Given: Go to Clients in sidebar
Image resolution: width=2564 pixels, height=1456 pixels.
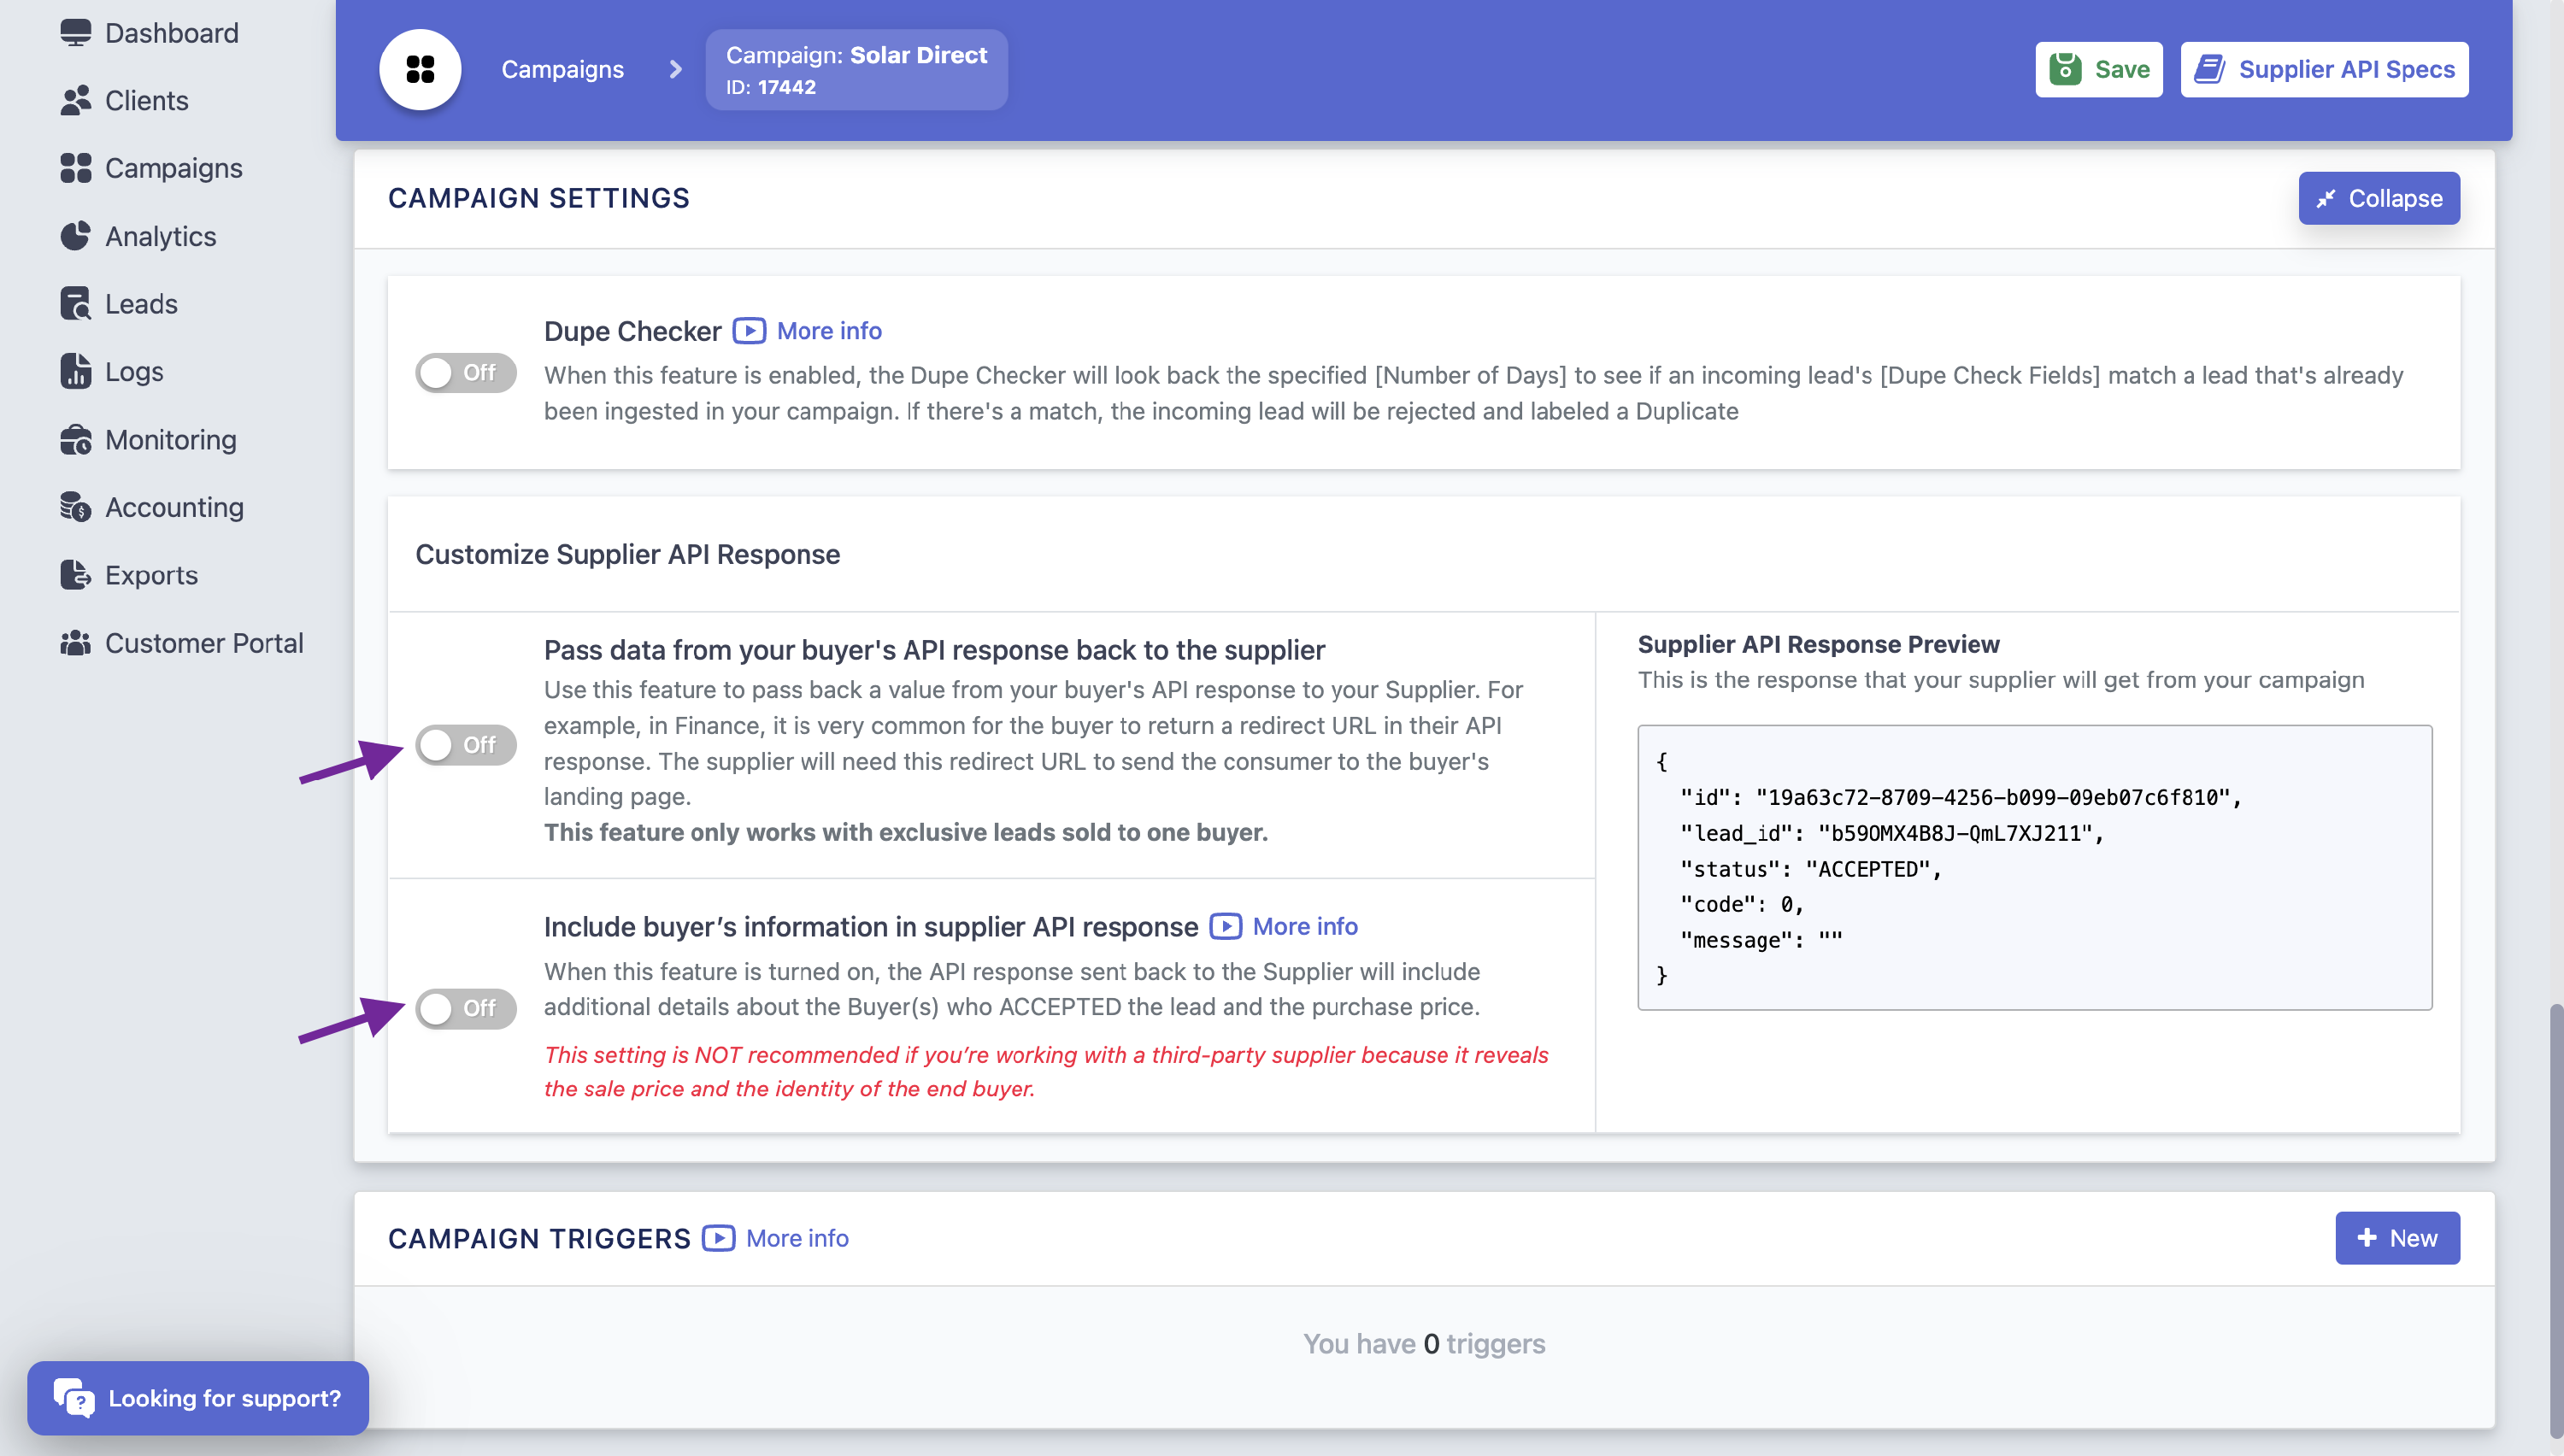Looking at the screenshot, I should (124, 101).
